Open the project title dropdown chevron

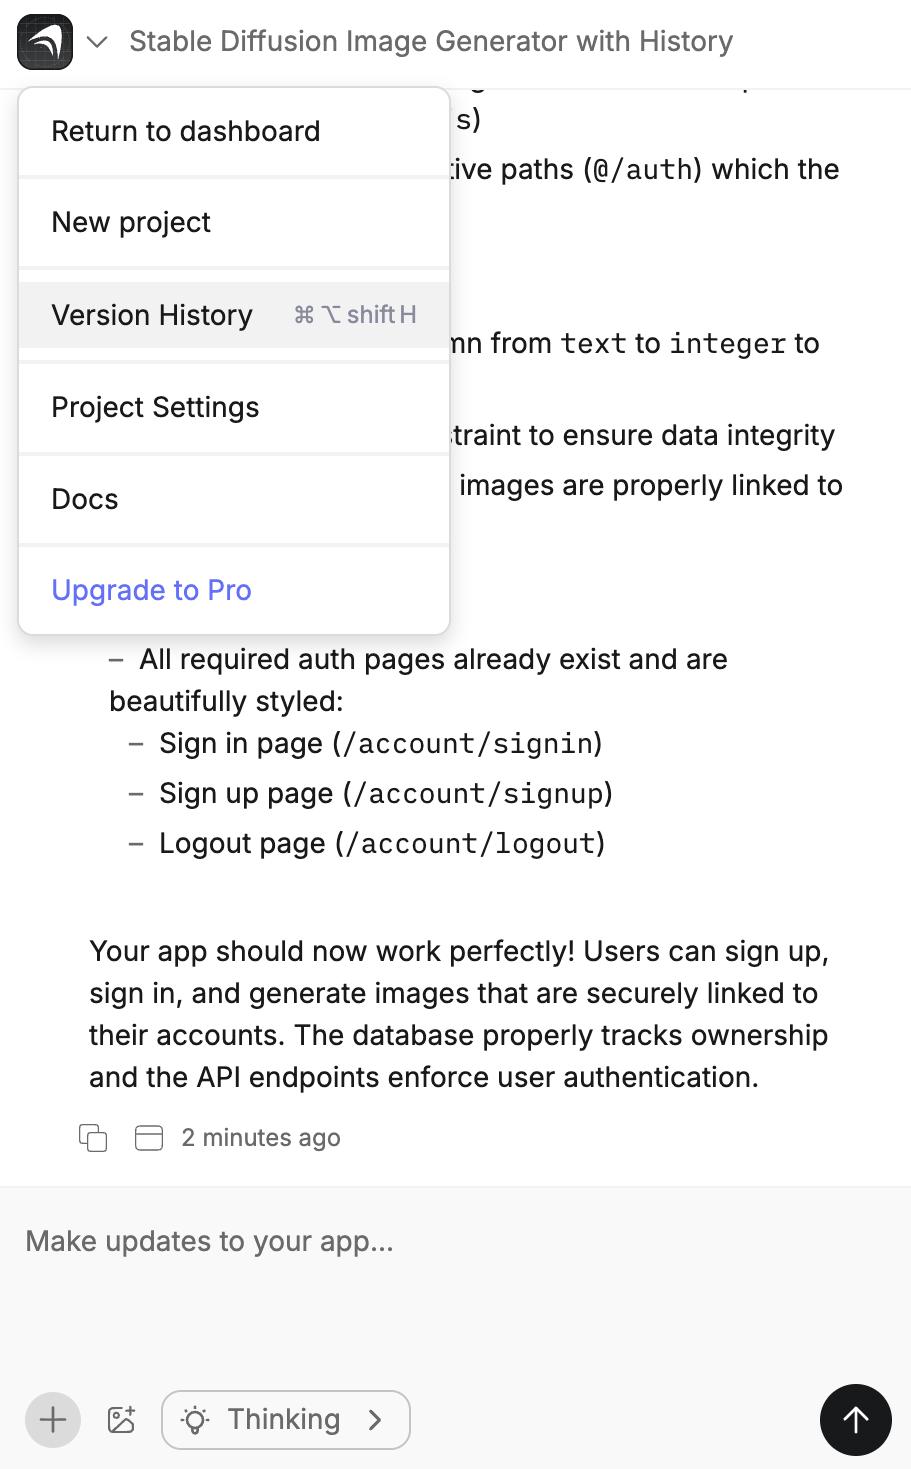[x=97, y=41]
